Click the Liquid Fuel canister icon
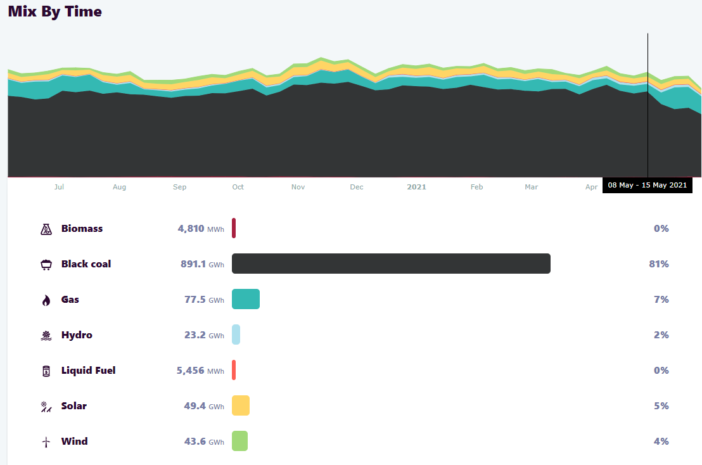The image size is (702, 465). click(46, 371)
